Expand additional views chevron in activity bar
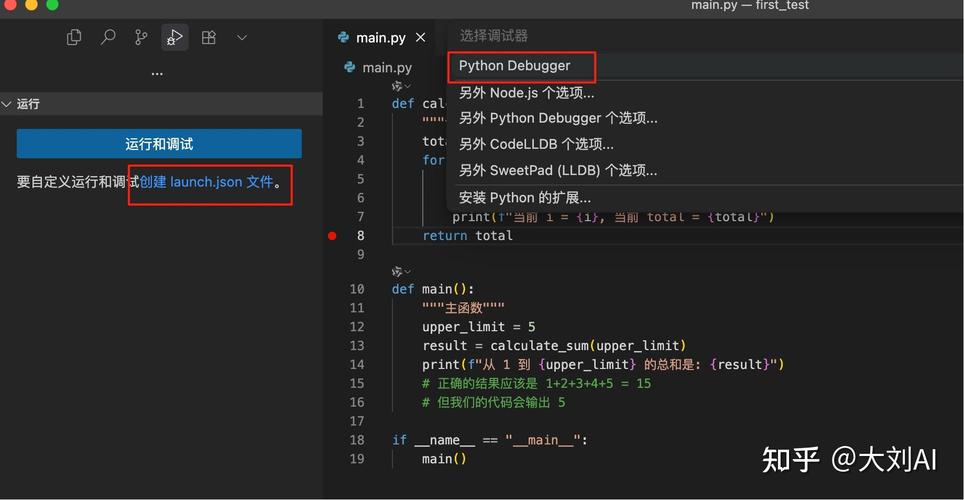964x500 pixels. point(242,38)
